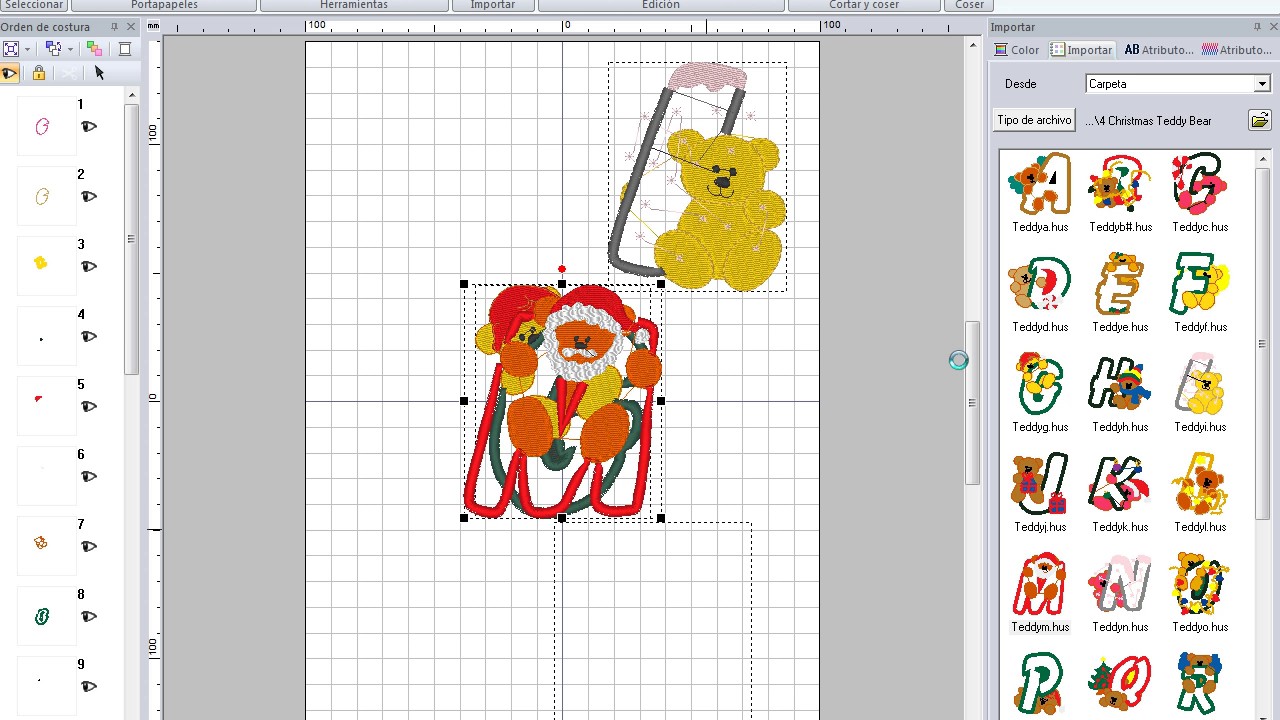Toggle the eye visibility button in toolbar

click(10, 73)
